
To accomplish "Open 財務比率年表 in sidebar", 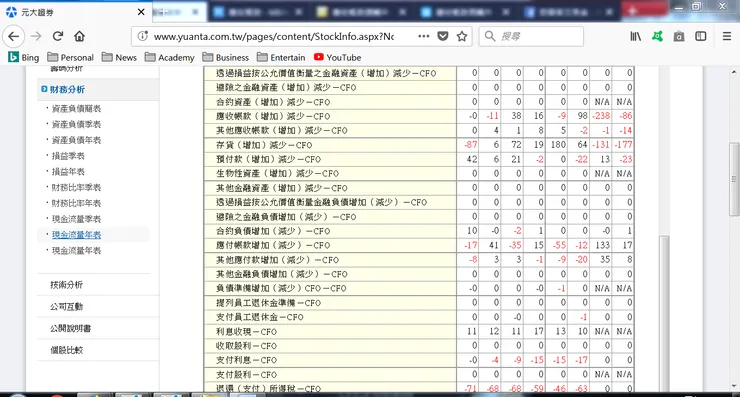I will click(x=76, y=203).
